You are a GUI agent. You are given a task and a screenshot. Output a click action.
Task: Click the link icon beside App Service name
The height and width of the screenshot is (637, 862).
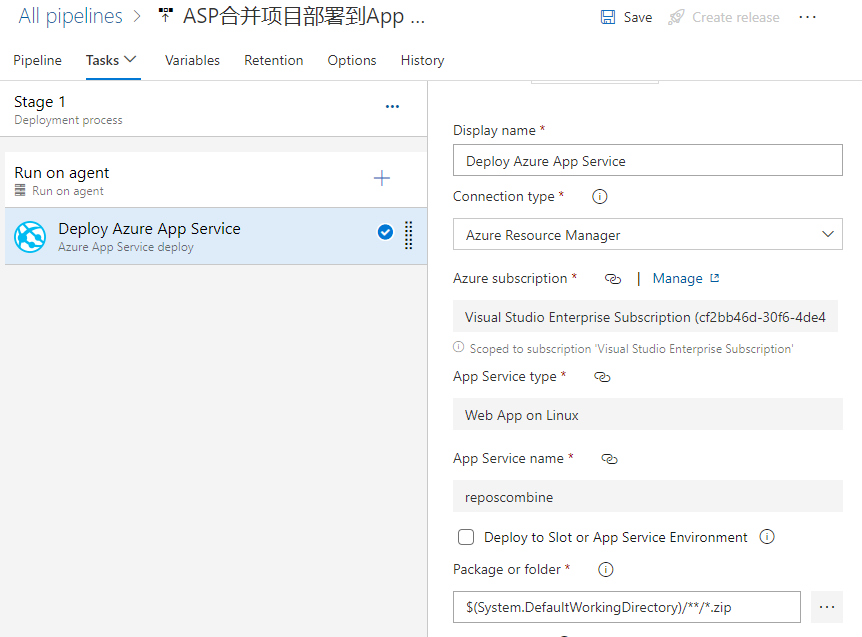(x=609, y=459)
